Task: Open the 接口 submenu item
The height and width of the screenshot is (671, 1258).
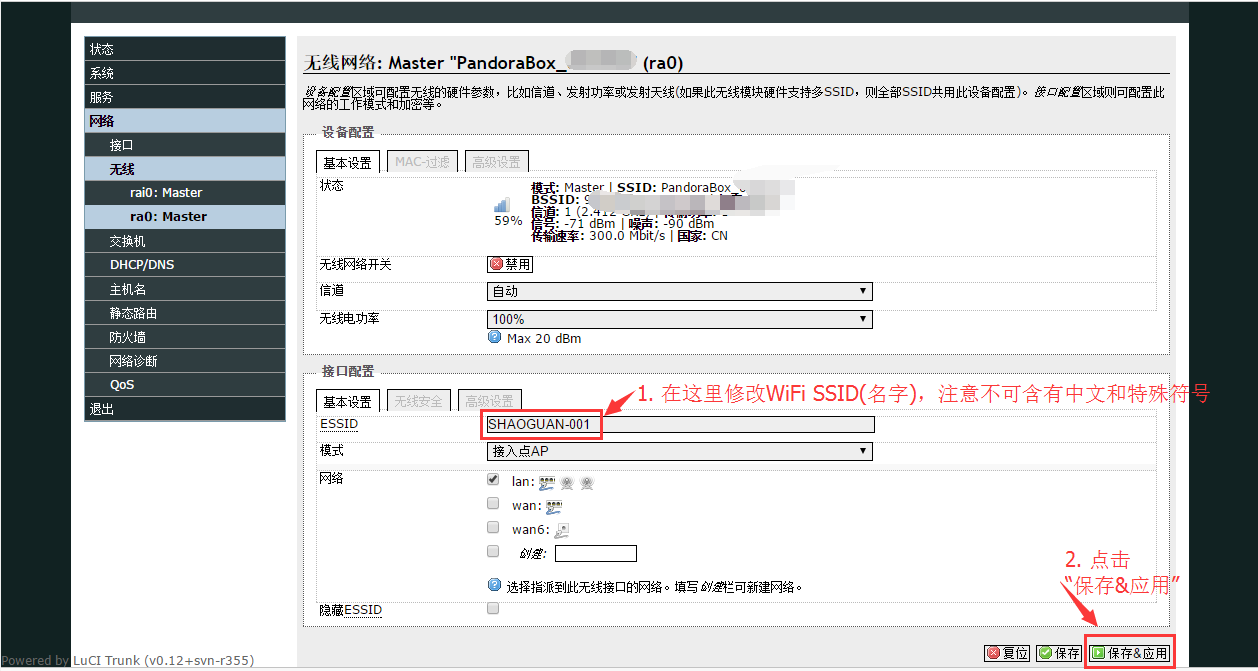Action: click(x=185, y=145)
